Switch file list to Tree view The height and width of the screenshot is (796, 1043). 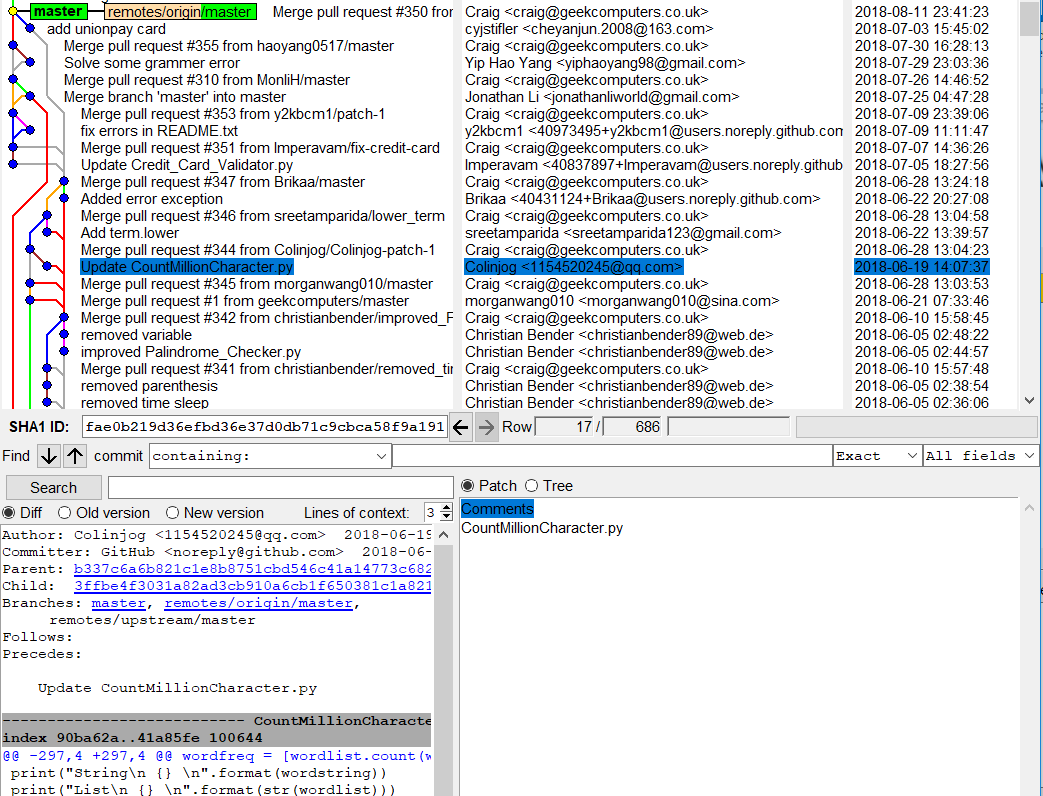click(x=532, y=486)
